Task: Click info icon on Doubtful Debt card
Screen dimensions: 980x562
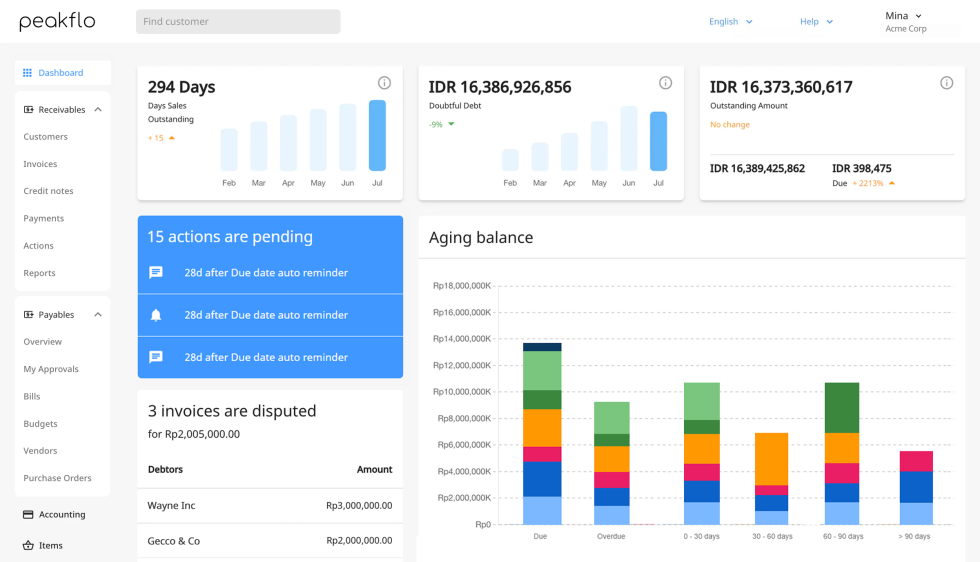Action: pyautogui.click(x=665, y=83)
